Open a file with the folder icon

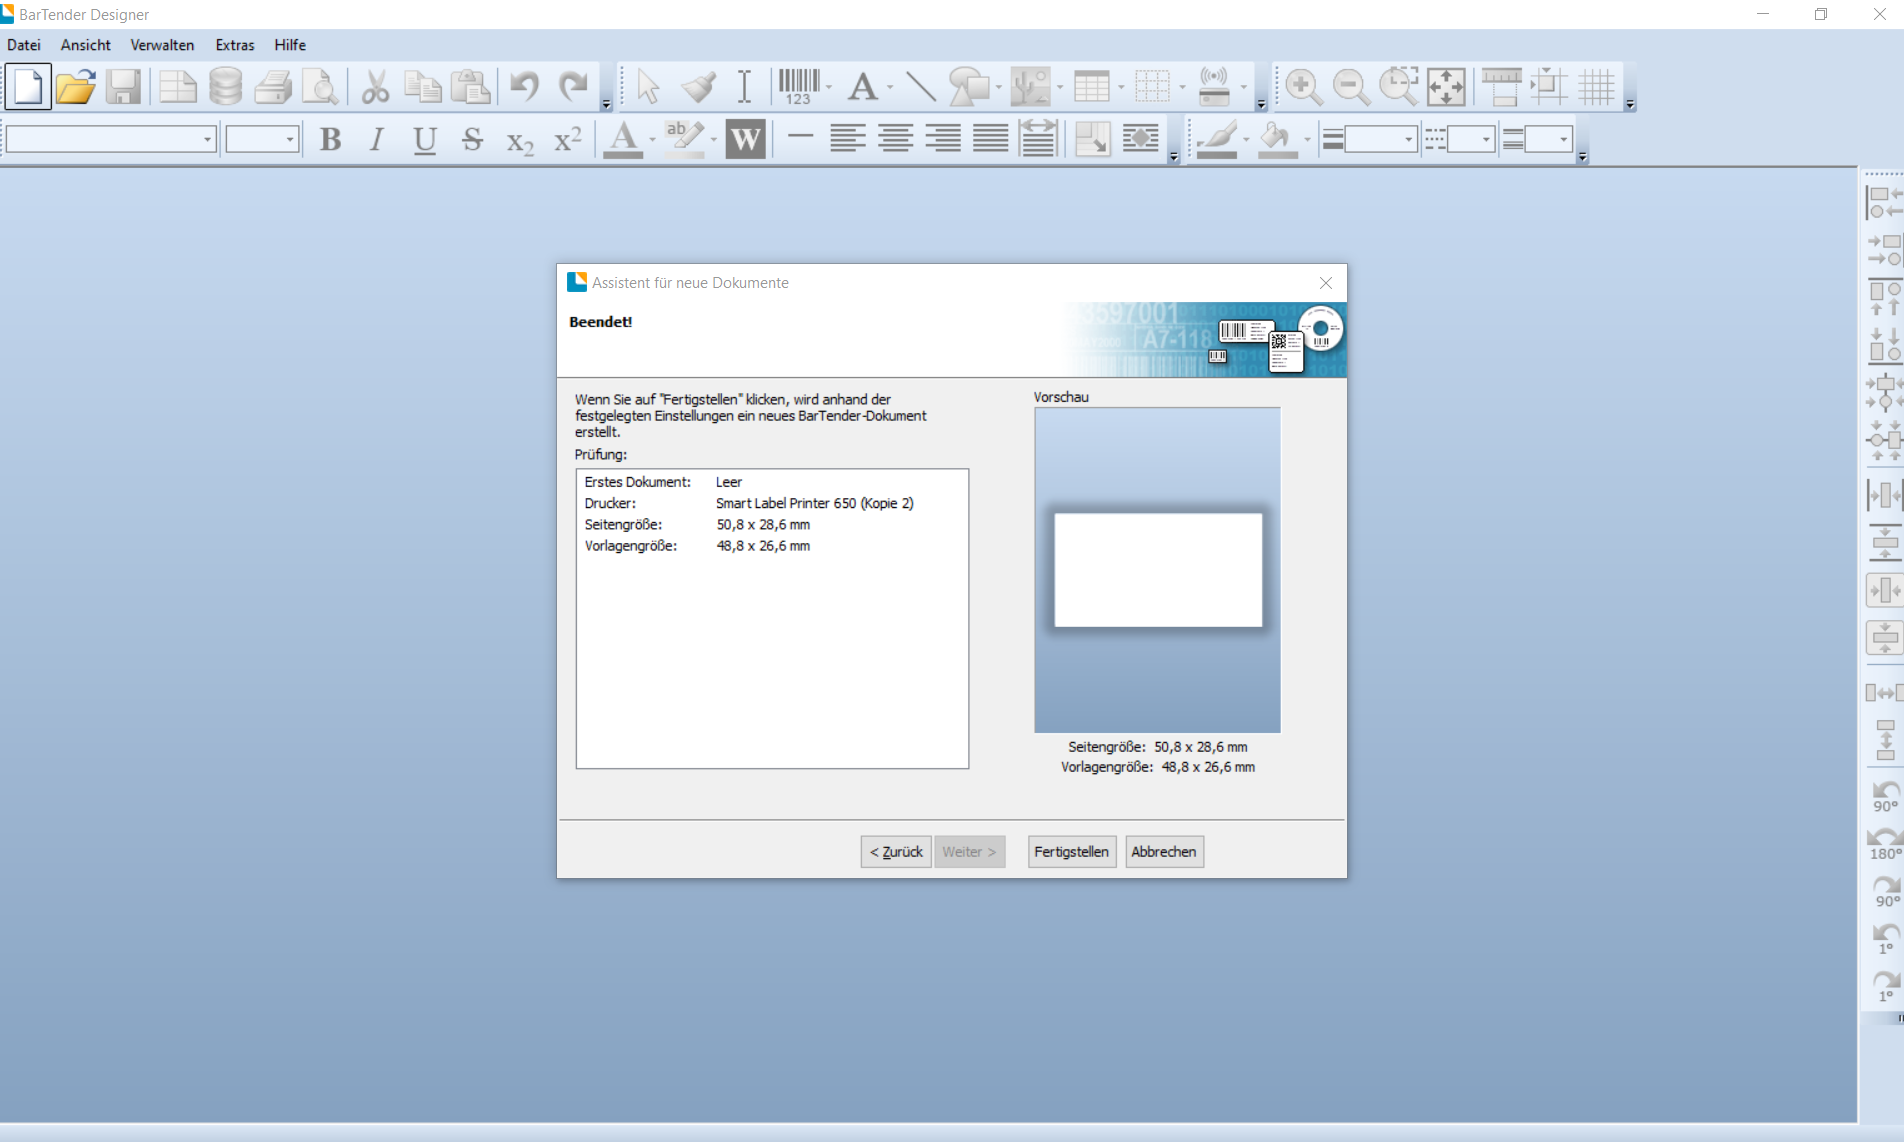click(75, 87)
